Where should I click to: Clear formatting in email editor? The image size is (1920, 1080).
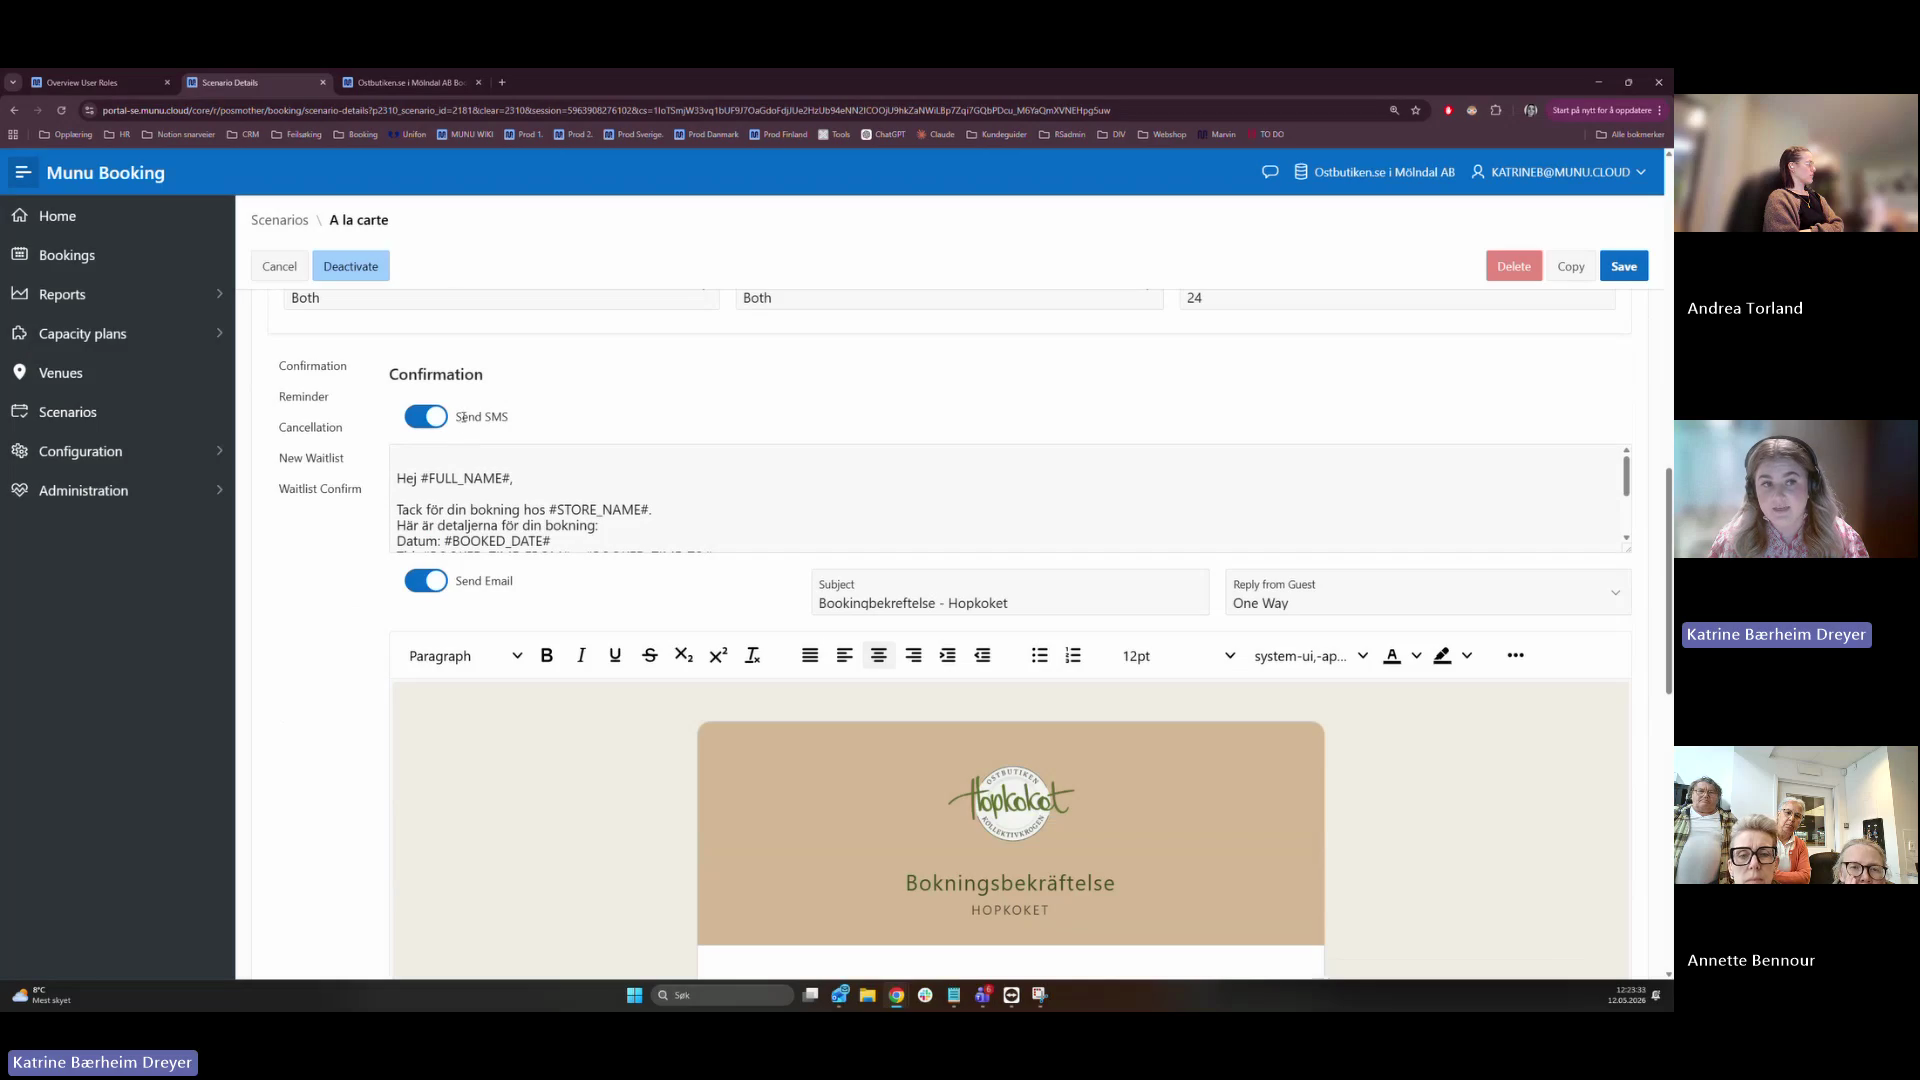[753, 656]
